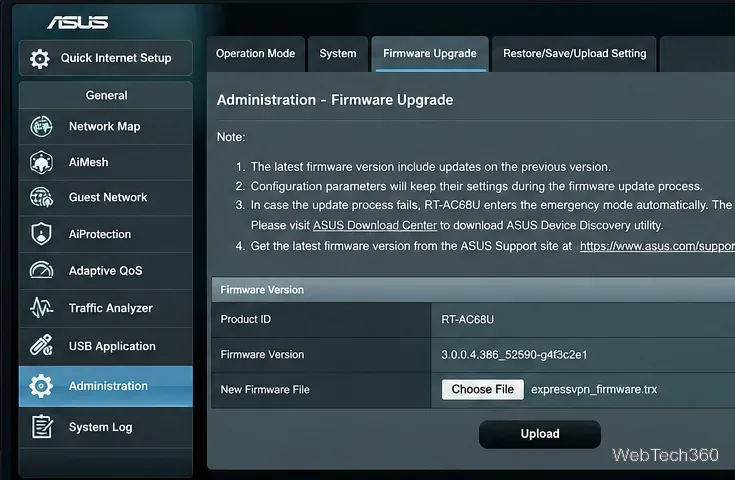Select Administration in the sidebar

click(105, 386)
